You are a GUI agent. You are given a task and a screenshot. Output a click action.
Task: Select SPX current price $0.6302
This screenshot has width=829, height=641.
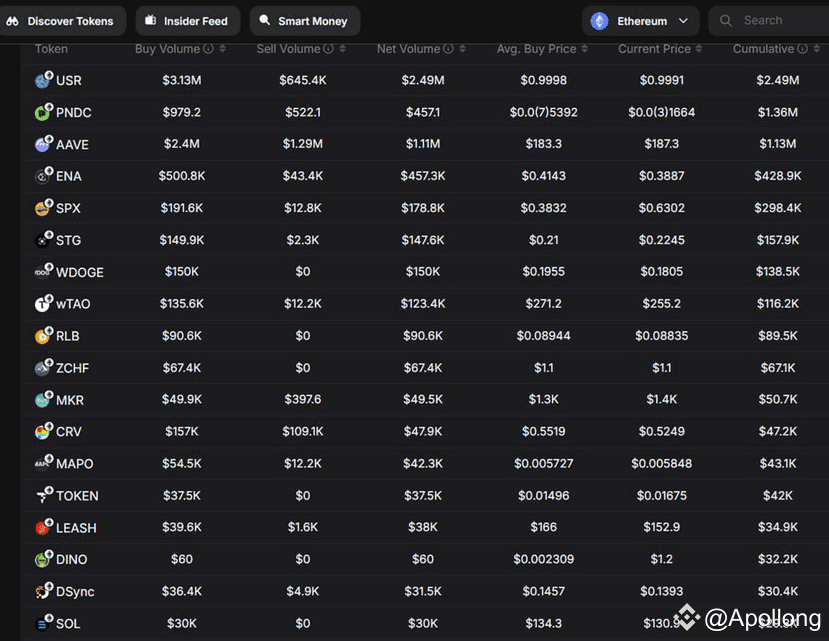(661, 208)
